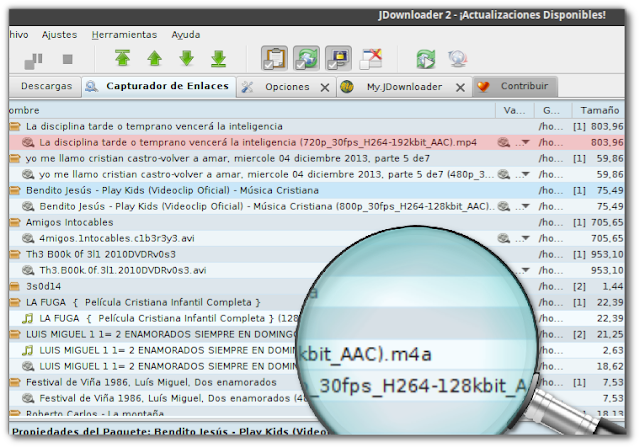
Task: Collapse the Th3 B00k 0f 3l1 package folder
Action: (15, 255)
